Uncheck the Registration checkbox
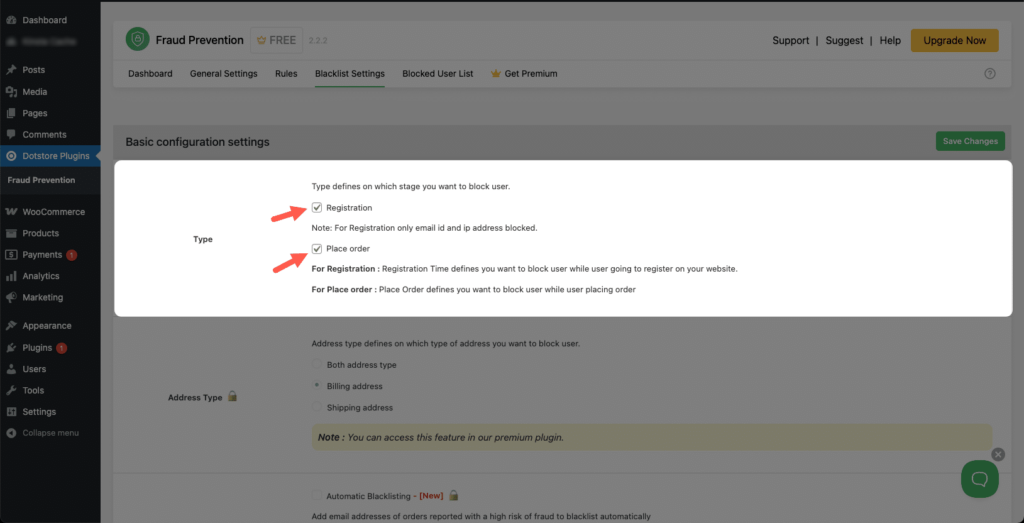 point(318,208)
